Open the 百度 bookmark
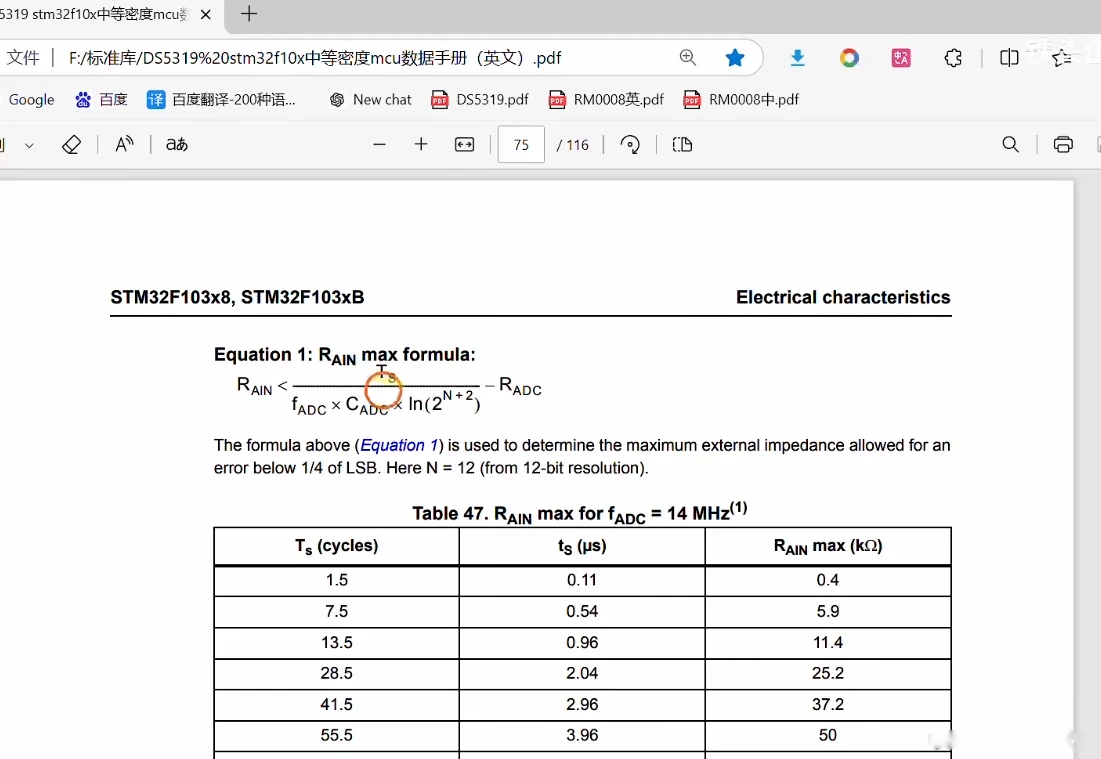The height and width of the screenshot is (759, 1101). 101,100
